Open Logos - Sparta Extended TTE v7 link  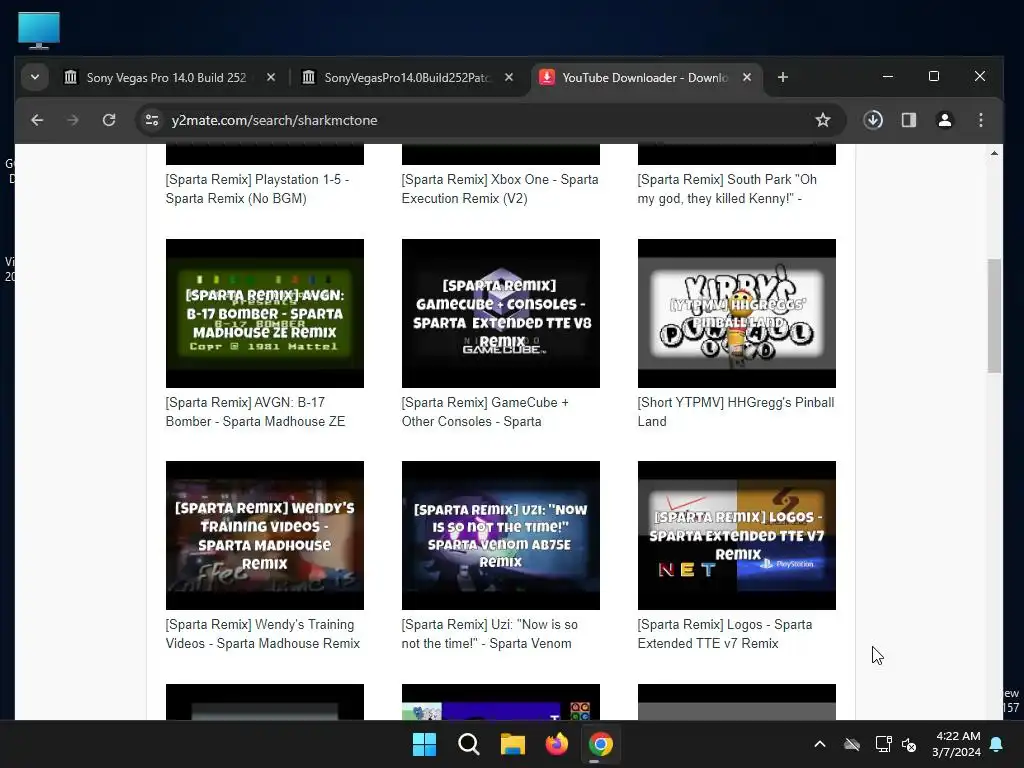pyautogui.click(x=725, y=634)
